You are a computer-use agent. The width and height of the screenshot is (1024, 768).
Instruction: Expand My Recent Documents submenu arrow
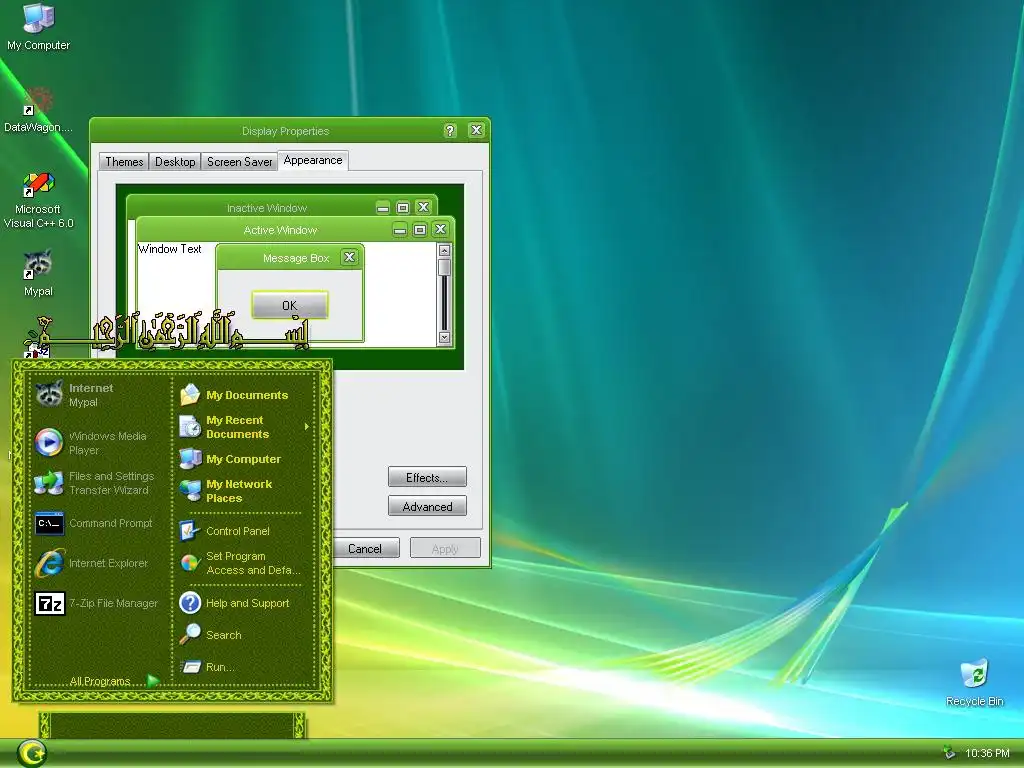[x=306, y=426]
